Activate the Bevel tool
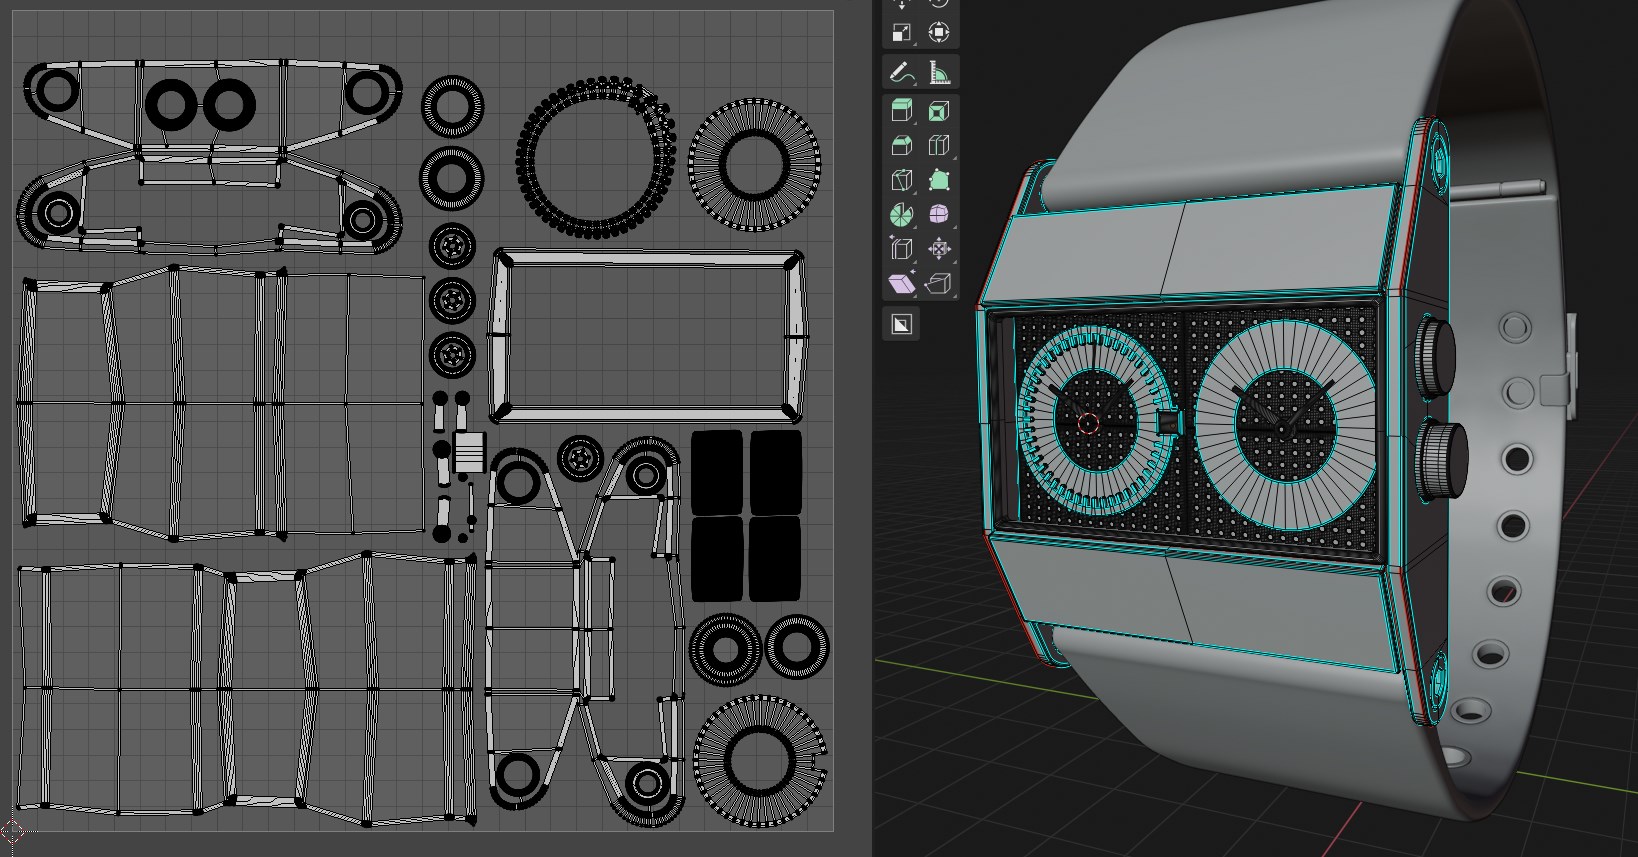Viewport: 1638px width, 857px height. point(901,146)
